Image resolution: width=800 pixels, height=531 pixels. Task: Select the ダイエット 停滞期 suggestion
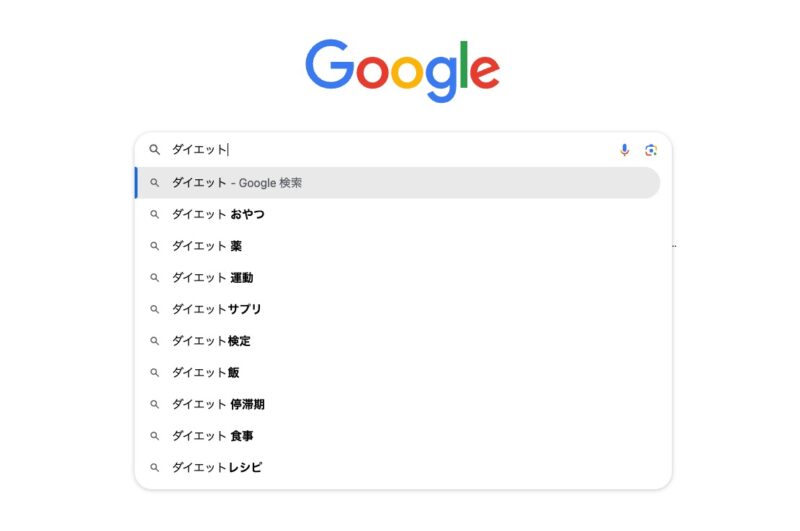pyautogui.click(x=397, y=404)
